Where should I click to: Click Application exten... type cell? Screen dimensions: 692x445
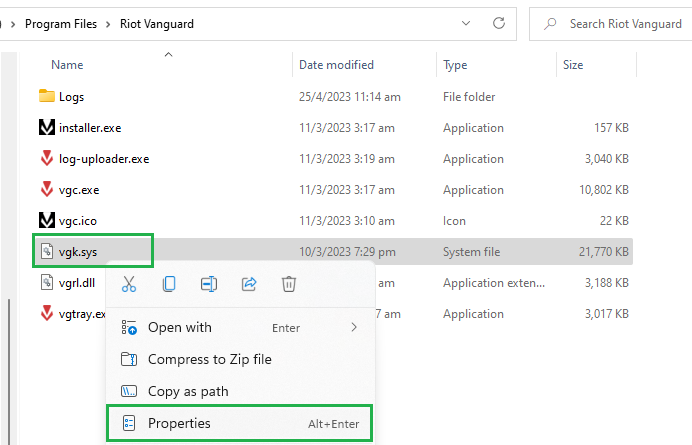(x=494, y=283)
